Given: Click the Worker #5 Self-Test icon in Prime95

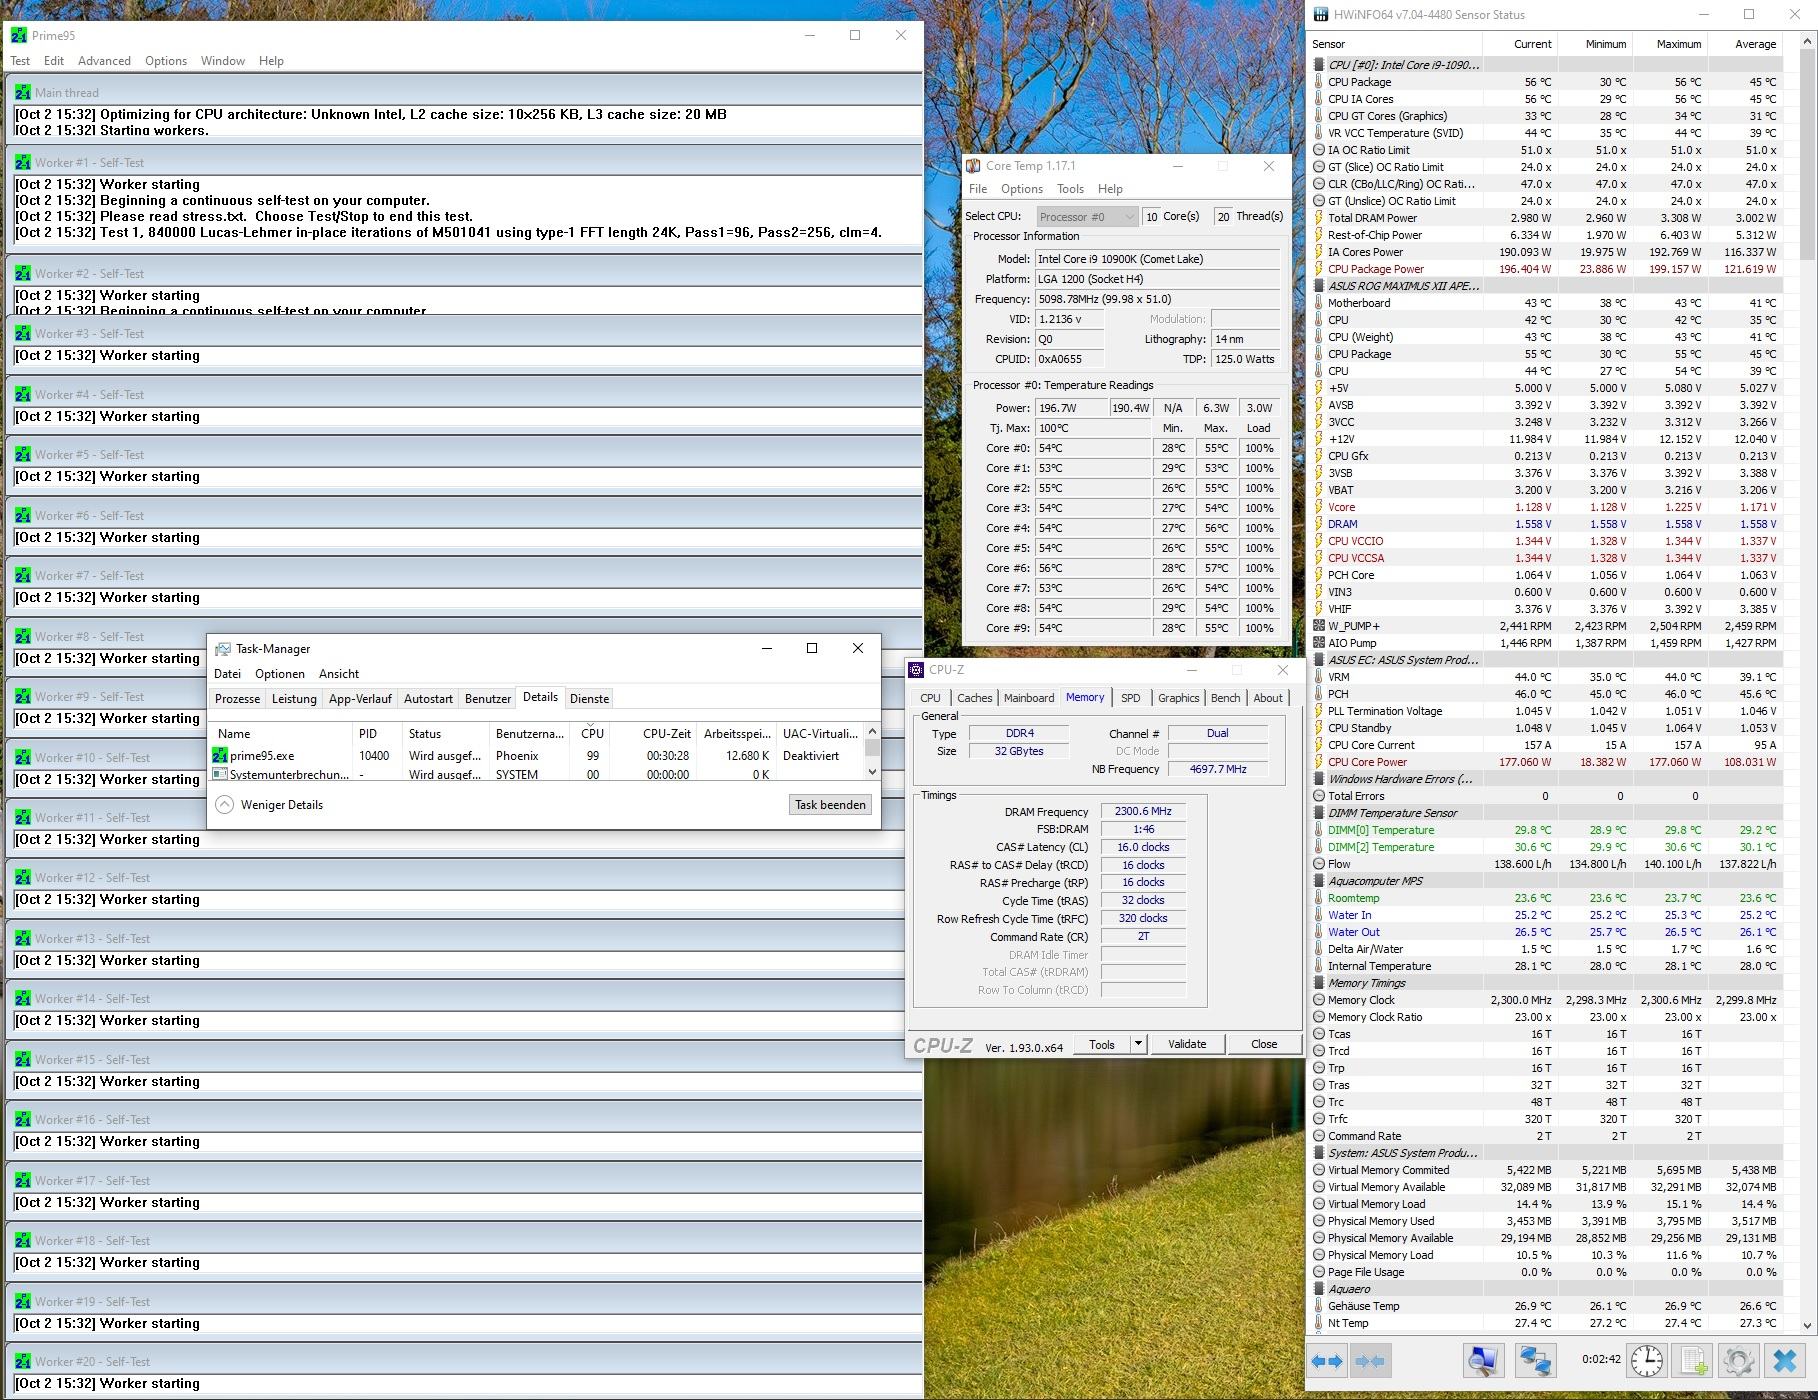Looking at the screenshot, I should pos(23,454).
